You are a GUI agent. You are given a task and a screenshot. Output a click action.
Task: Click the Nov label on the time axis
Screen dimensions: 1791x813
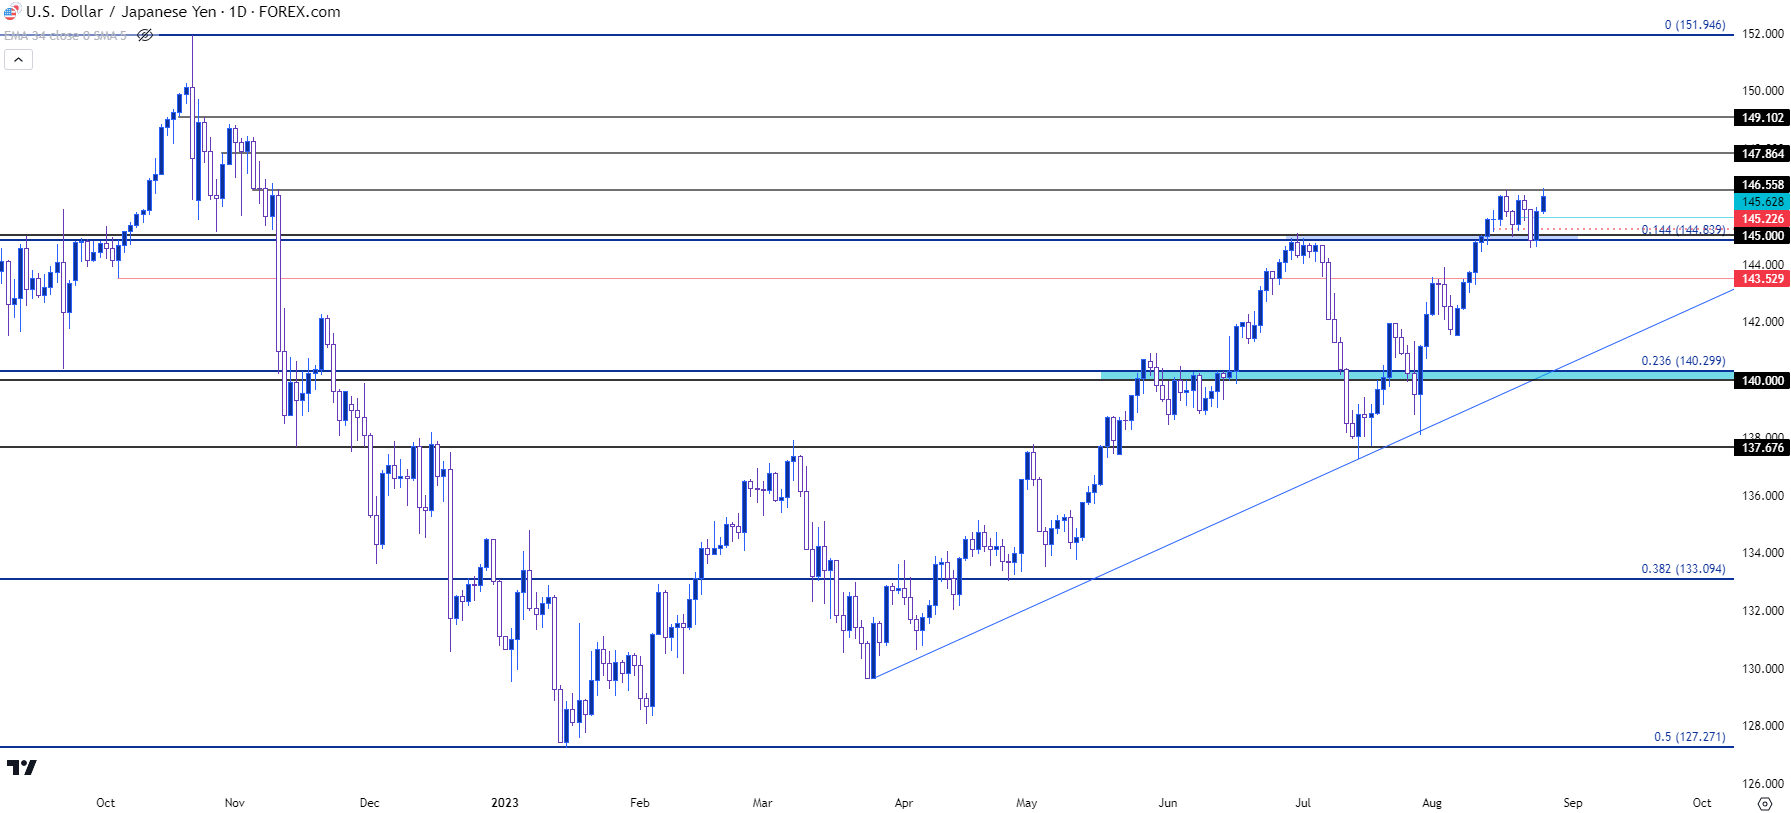[x=235, y=803]
